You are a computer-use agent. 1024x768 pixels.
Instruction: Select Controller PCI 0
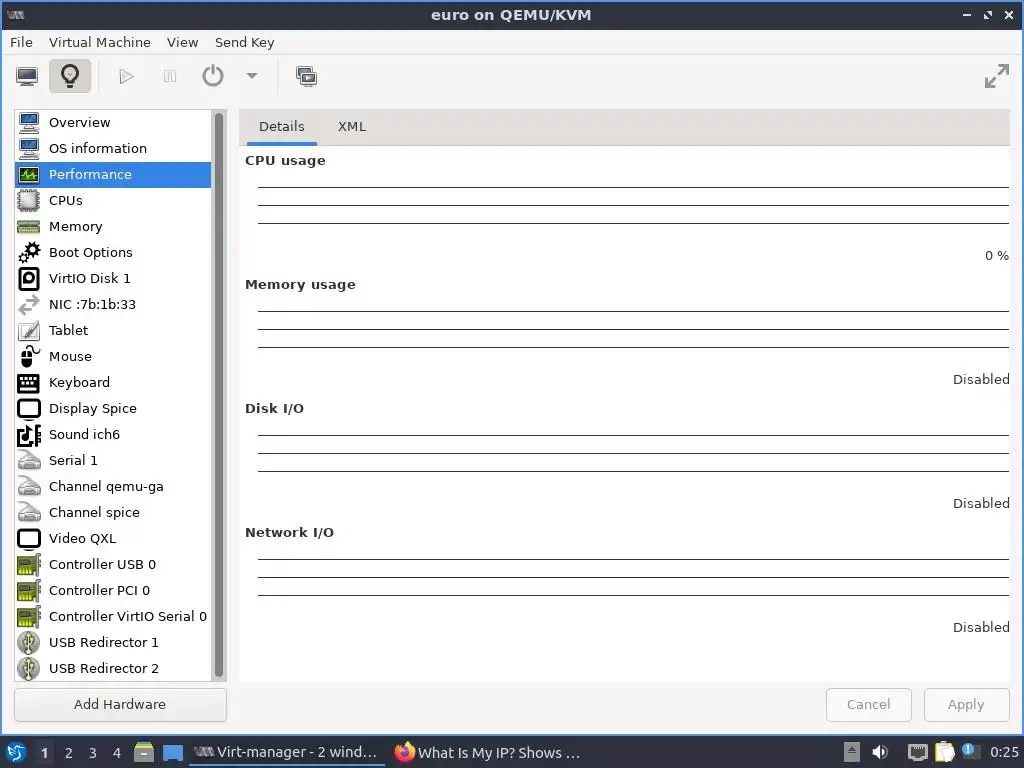pyautogui.click(x=113, y=590)
